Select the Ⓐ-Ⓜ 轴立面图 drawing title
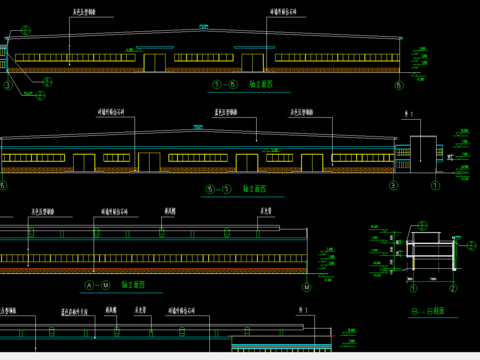 [115, 285]
